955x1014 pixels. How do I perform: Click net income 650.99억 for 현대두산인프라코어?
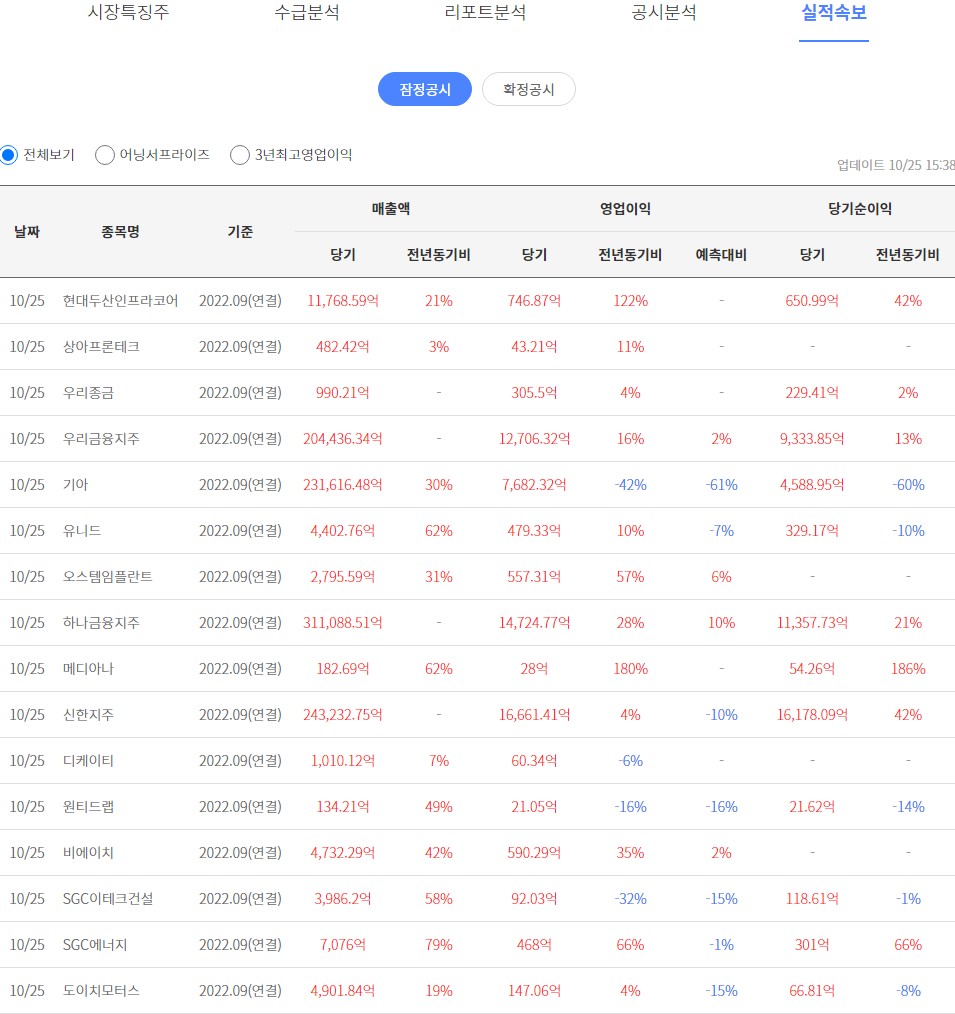click(x=812, y=301)
